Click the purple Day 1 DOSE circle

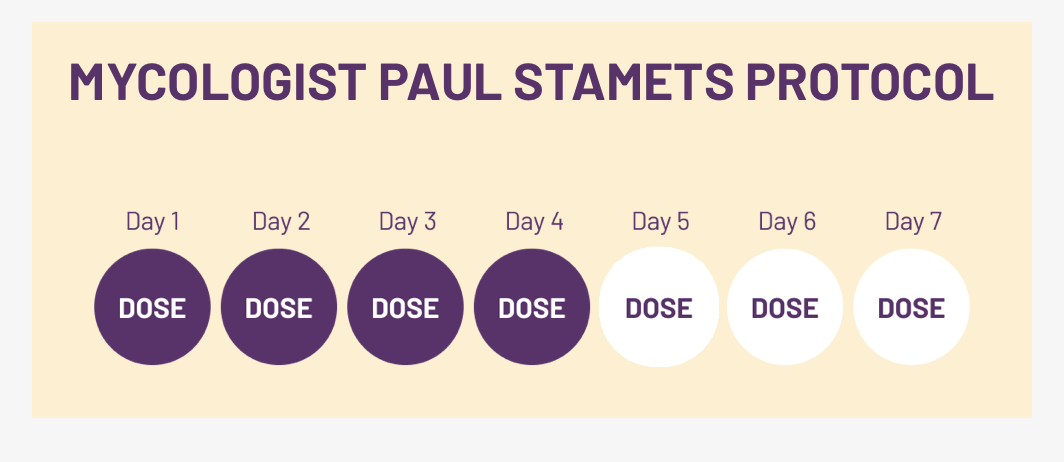tap(152, 307)
